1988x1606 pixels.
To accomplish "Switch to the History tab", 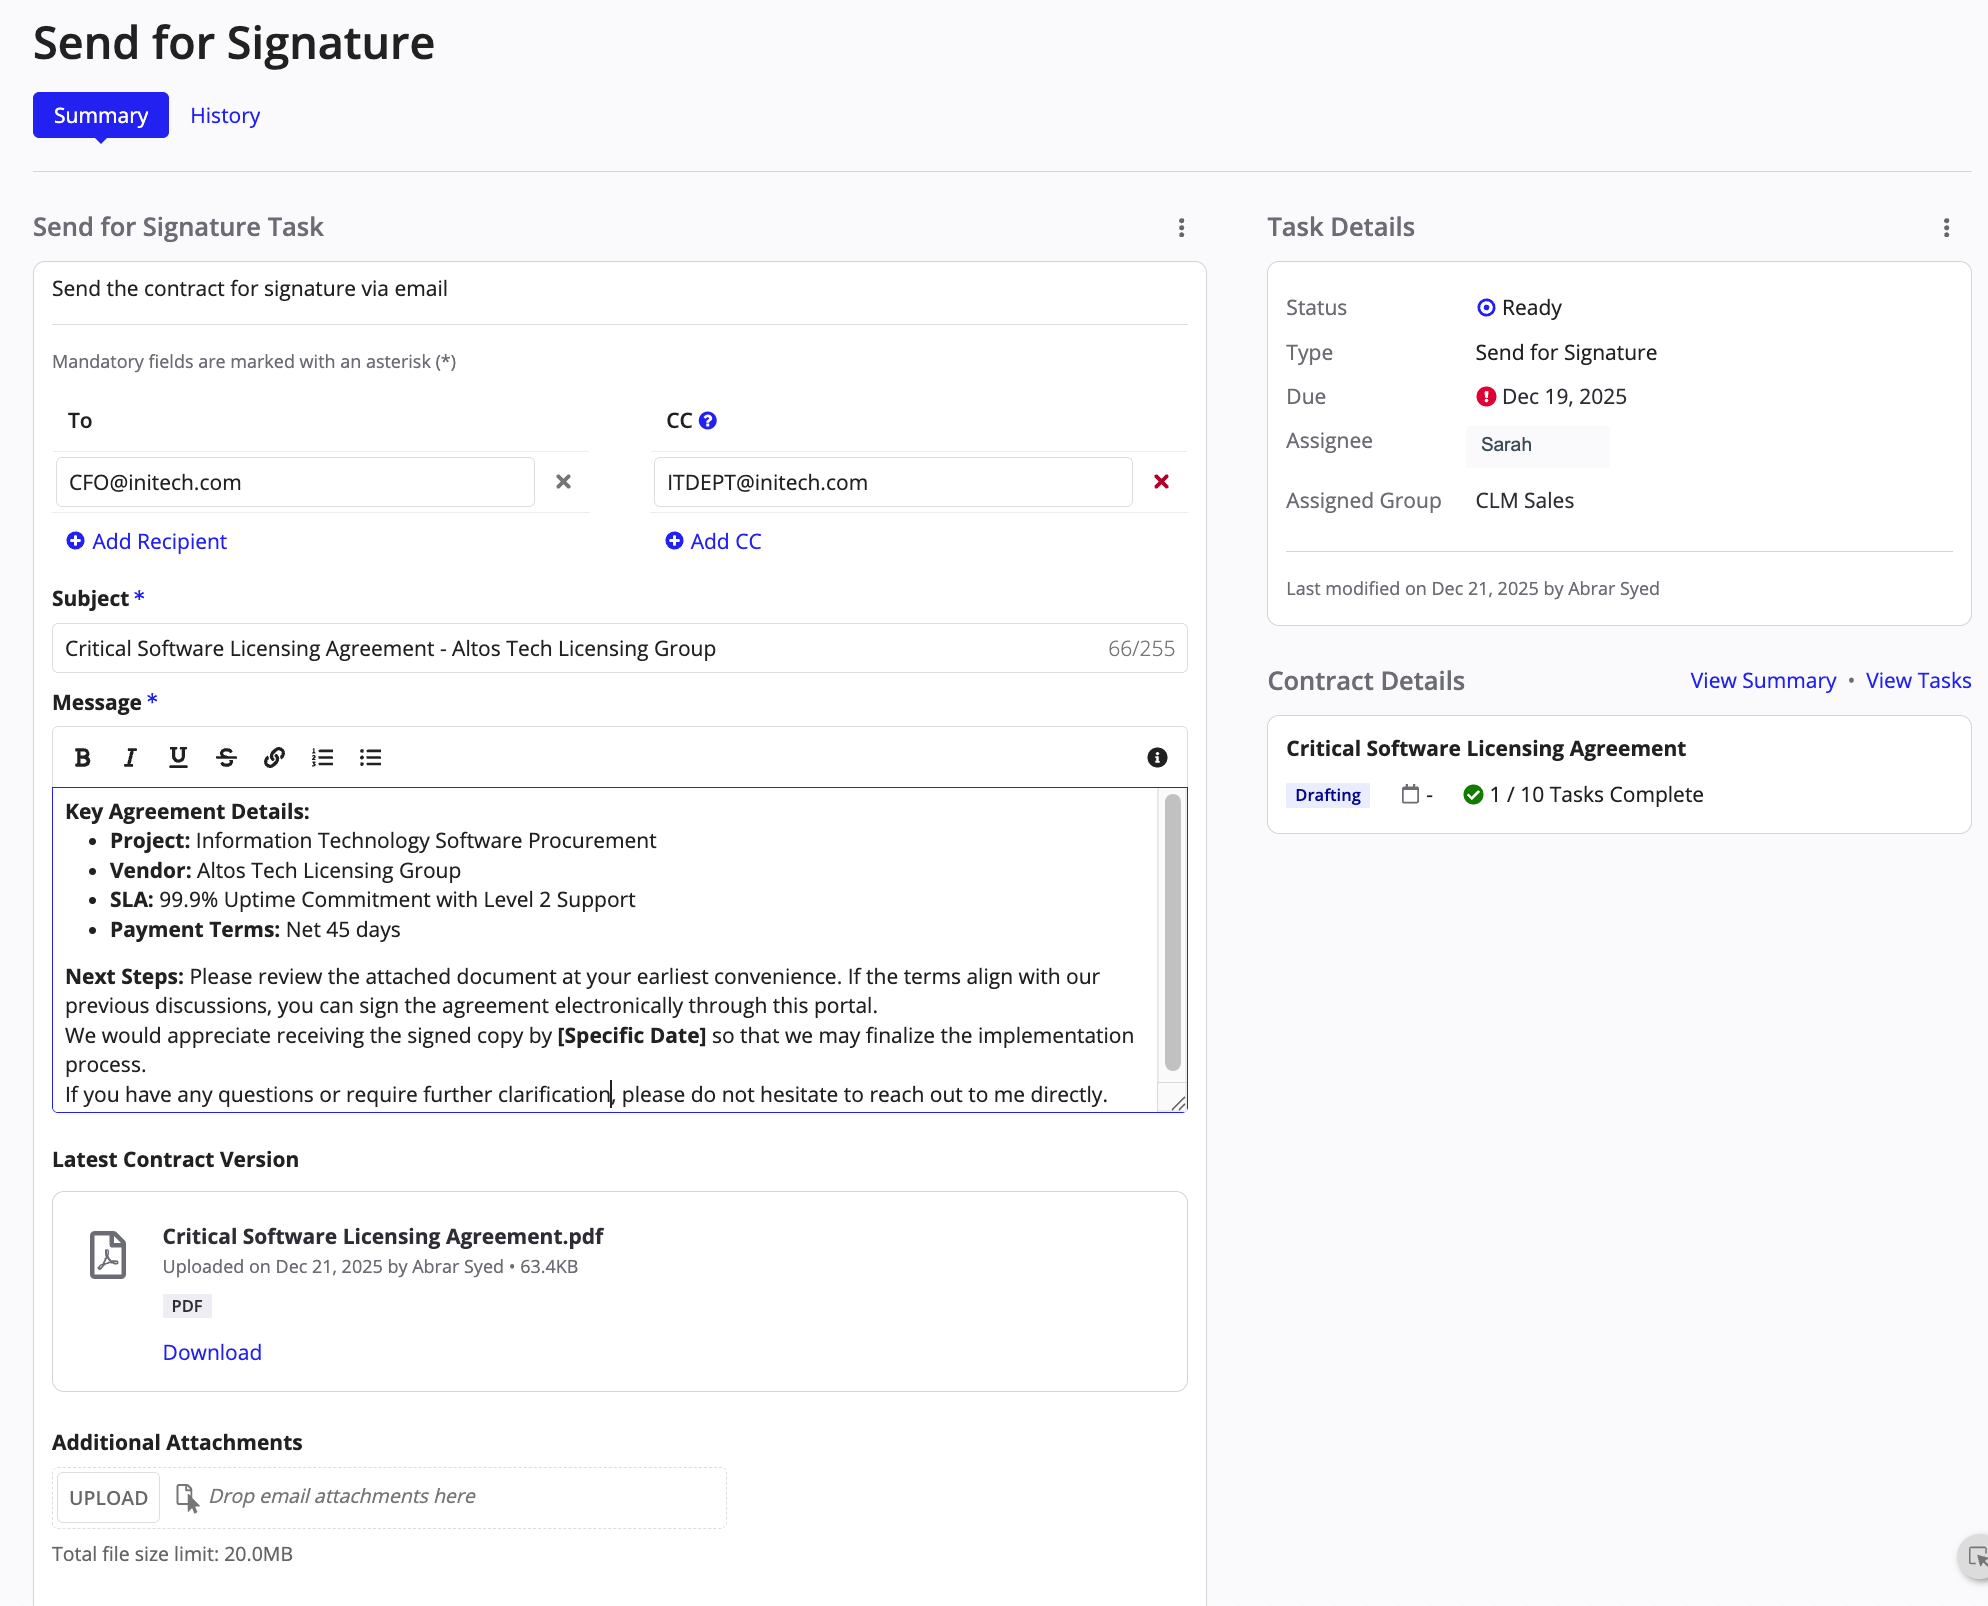I will (225, 116).
